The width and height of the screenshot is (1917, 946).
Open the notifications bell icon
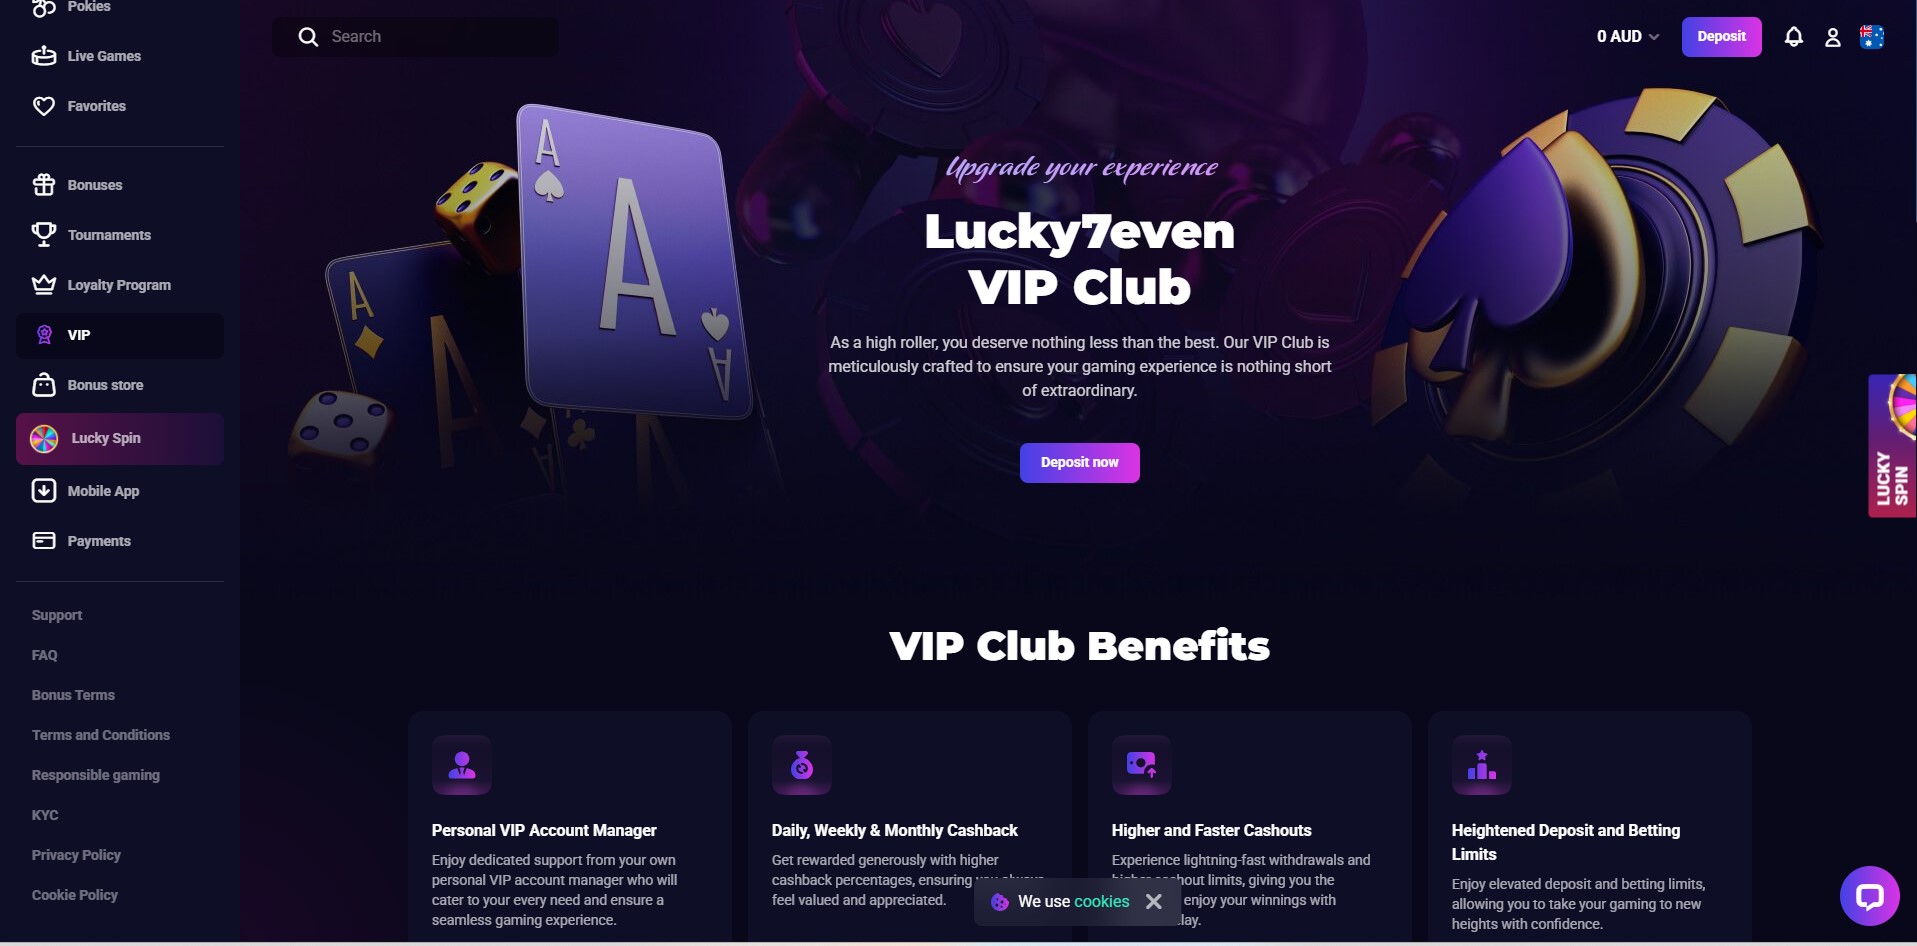point(1793,37)
